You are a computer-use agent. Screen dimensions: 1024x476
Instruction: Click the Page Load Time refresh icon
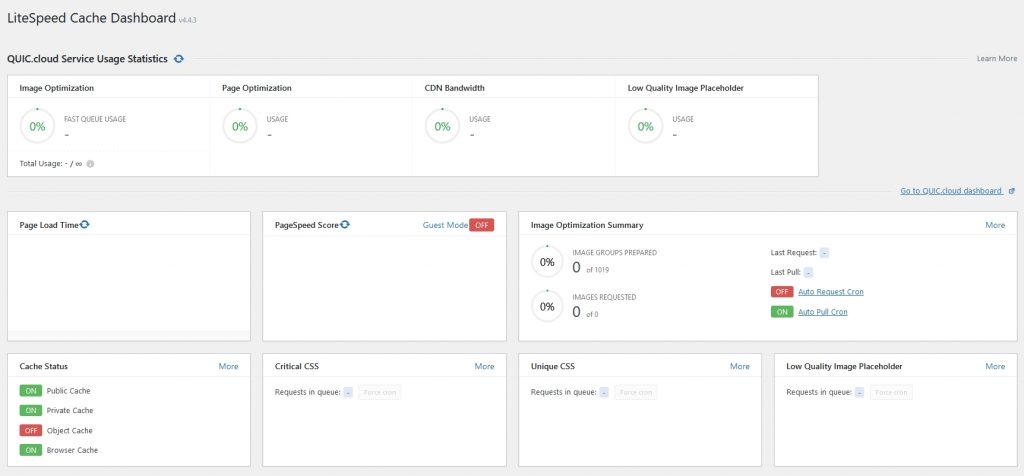85,225
